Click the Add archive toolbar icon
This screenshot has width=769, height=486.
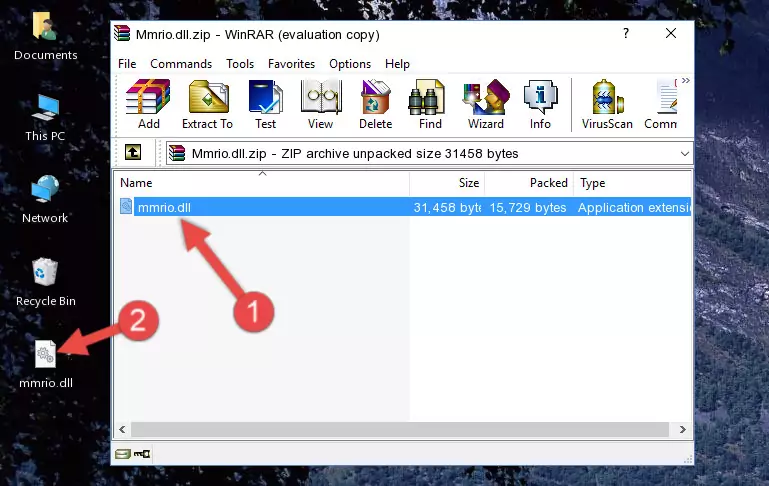[148, 104]
